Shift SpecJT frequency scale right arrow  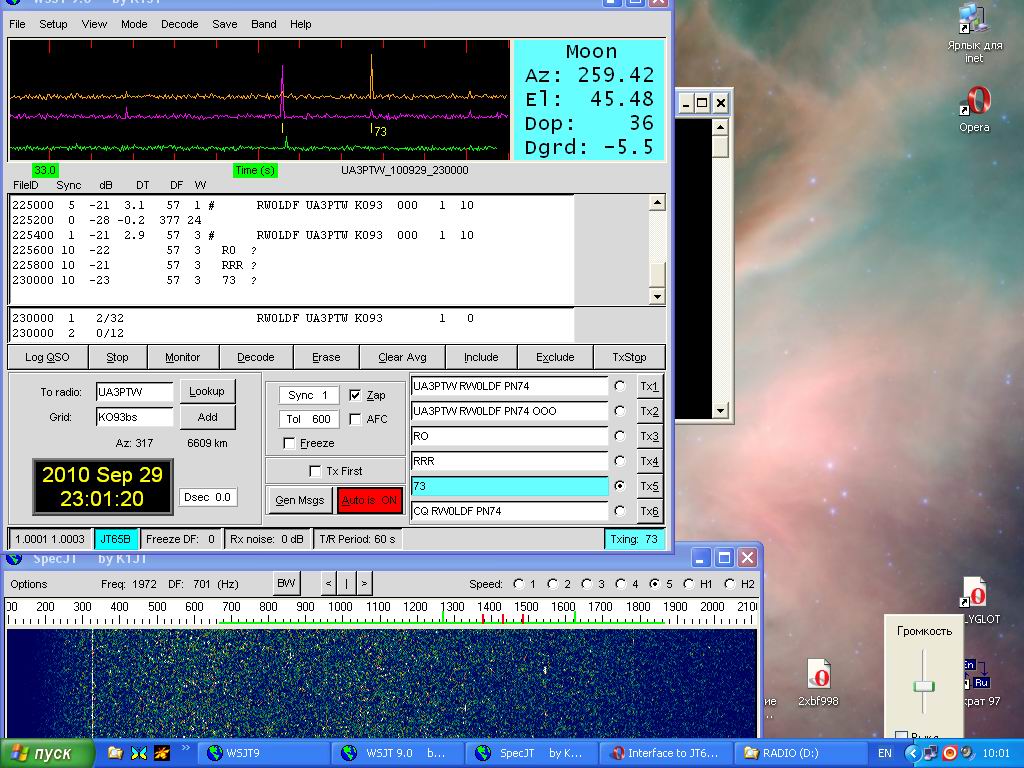click(364, 583)
